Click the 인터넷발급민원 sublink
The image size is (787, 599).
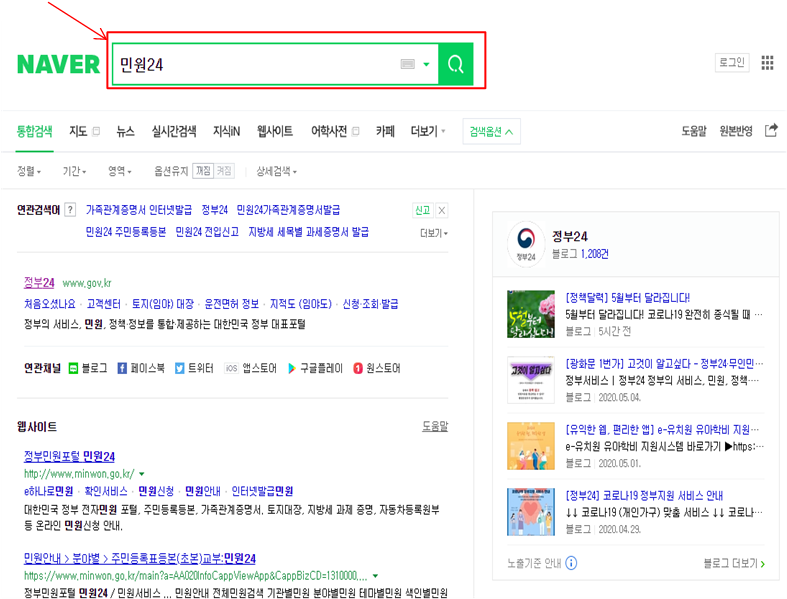pos(262,491)
